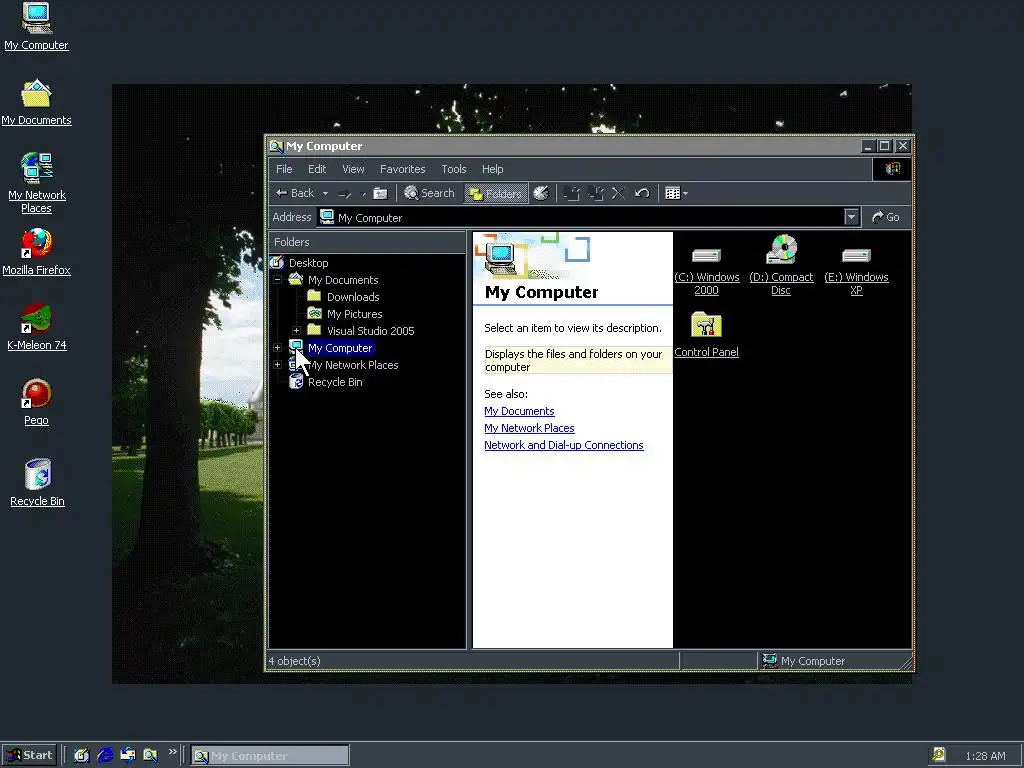1024x768 pixels.
Task: Click the History toolbar icon
Action: click(x=541, y=193)
